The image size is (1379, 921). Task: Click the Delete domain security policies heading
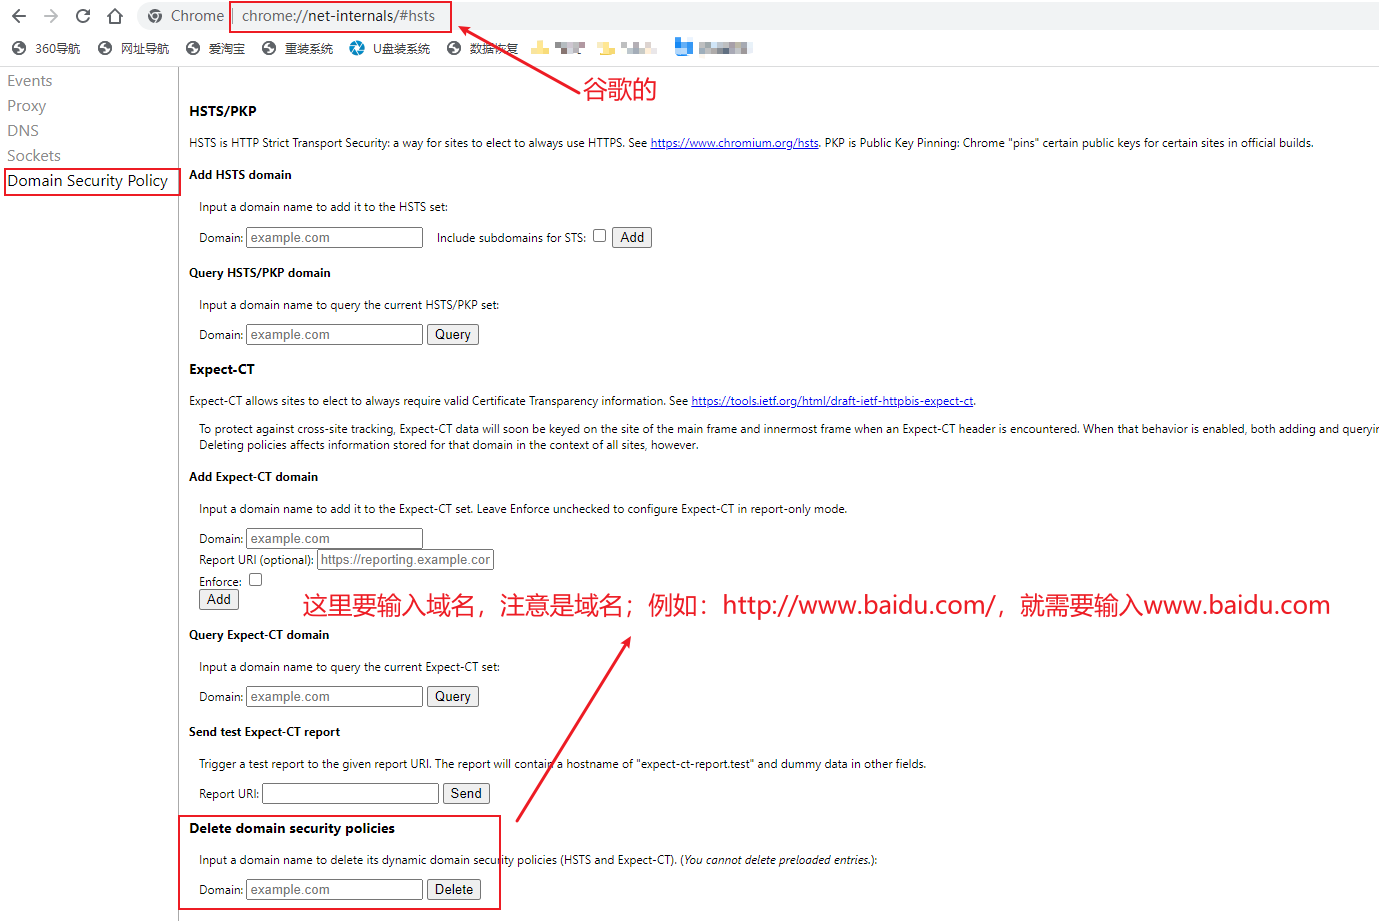[x=292, y=828]
